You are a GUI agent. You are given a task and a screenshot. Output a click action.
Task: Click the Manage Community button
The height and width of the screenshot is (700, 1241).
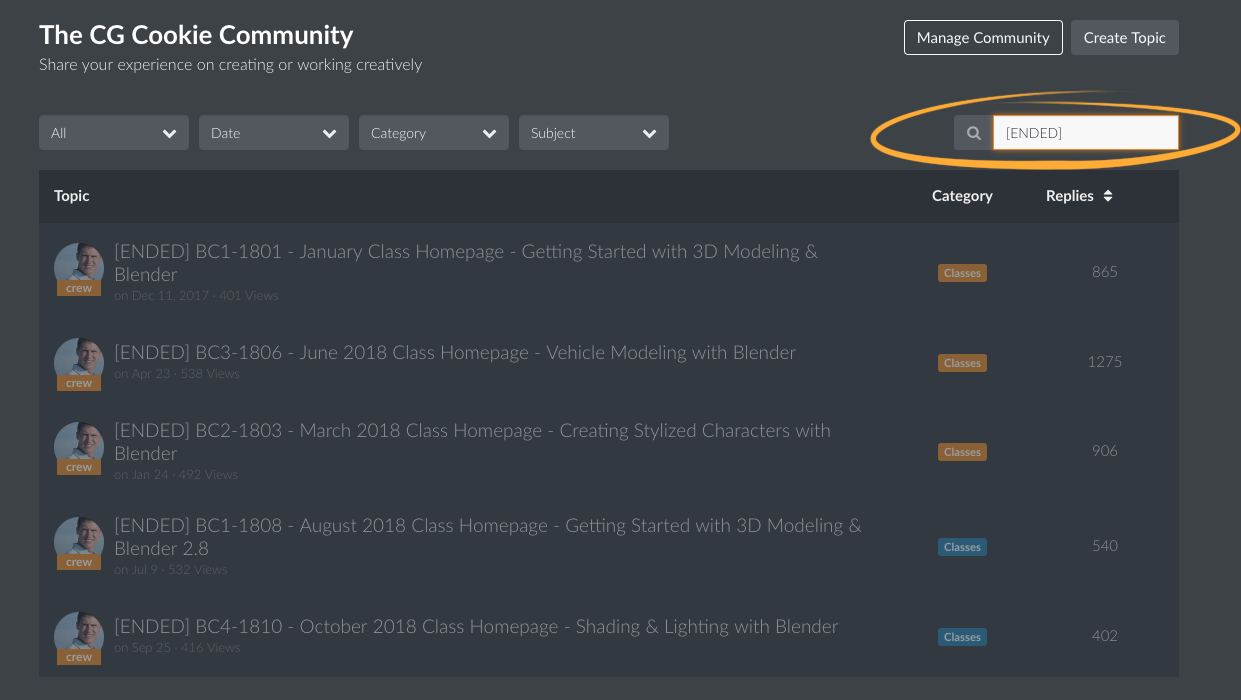pos(982,37)
